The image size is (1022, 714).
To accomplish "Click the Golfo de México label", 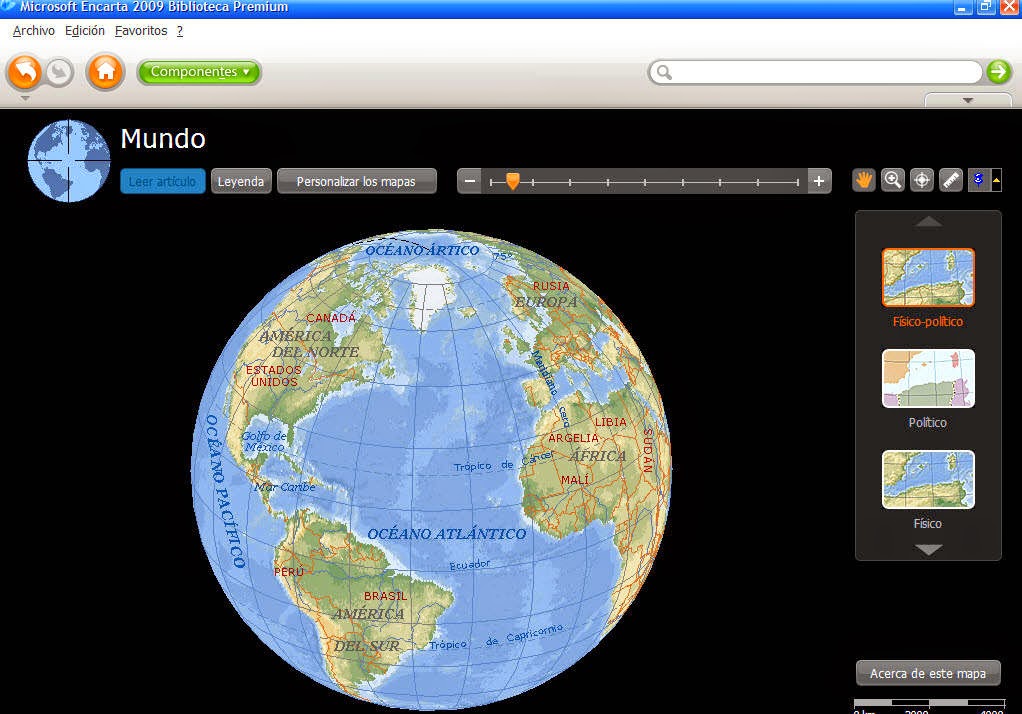I will (264, 441).
